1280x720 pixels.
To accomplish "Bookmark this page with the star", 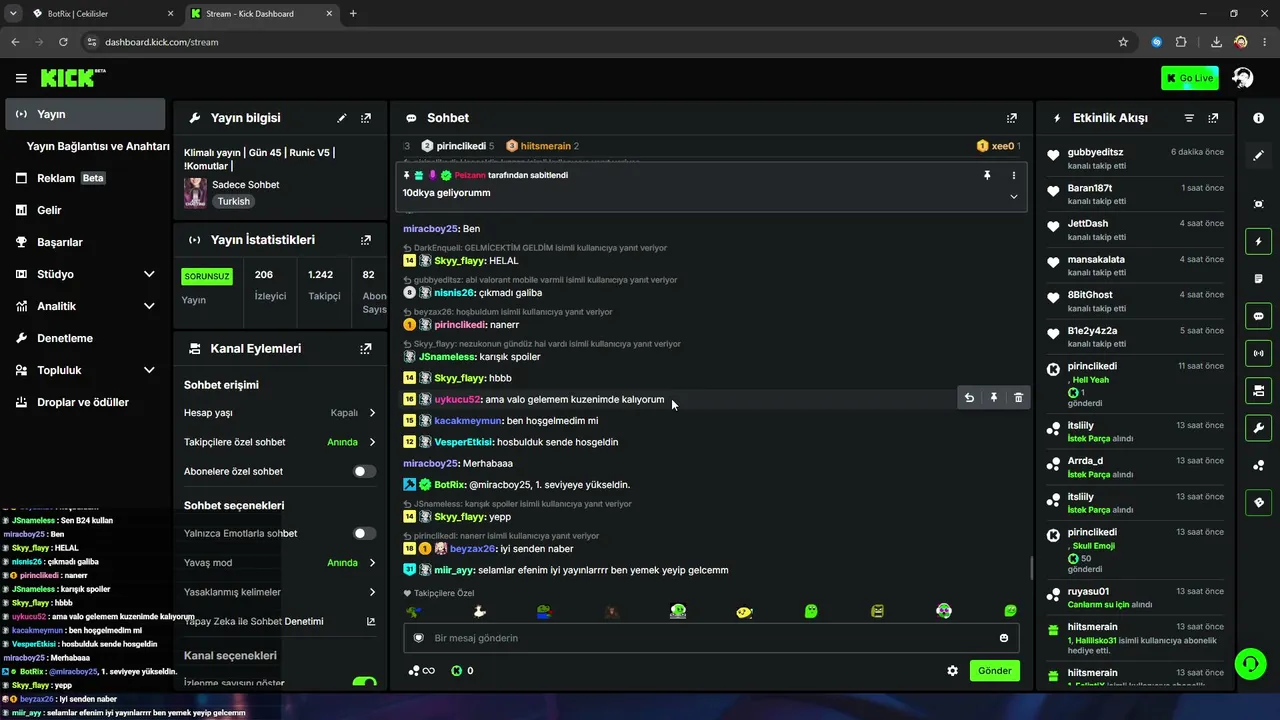I will (1123, 42).
